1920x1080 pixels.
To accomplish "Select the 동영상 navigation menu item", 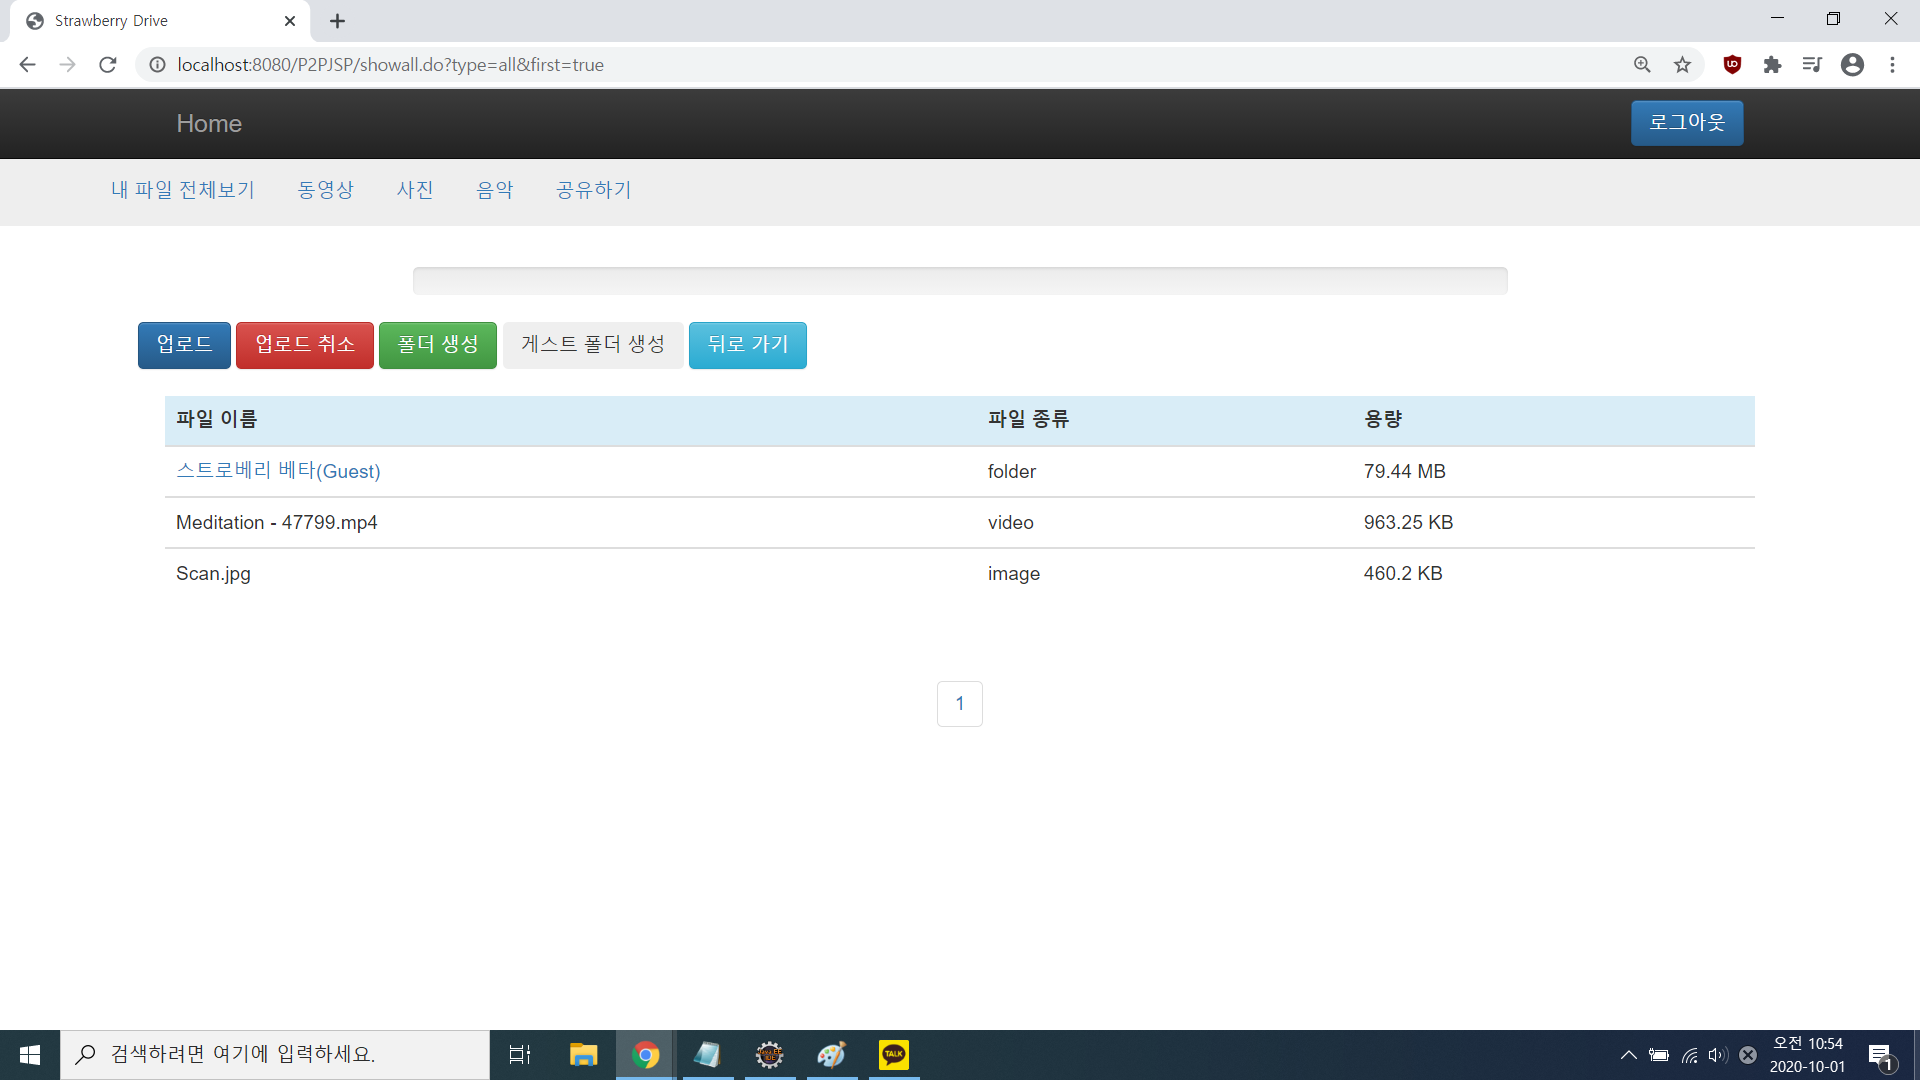I will (x=325, y=190).
